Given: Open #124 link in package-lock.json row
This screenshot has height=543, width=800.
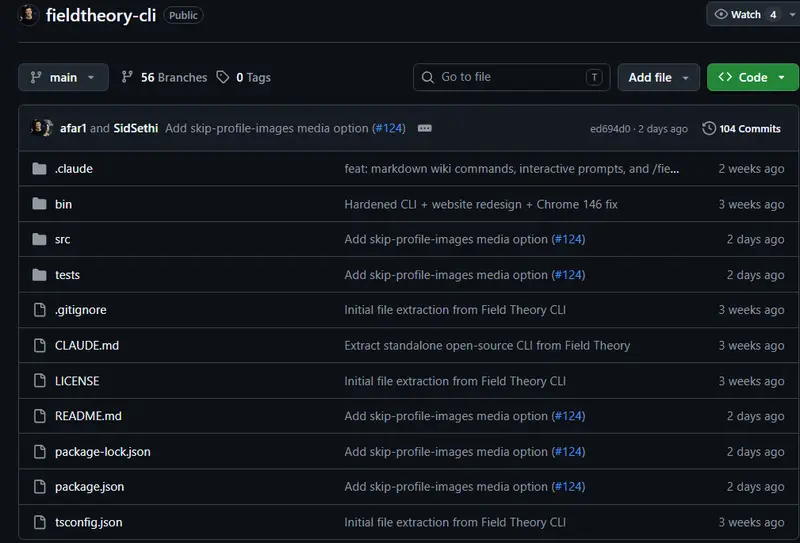Looking at the screenshot, I should click(x=569, y=452).
